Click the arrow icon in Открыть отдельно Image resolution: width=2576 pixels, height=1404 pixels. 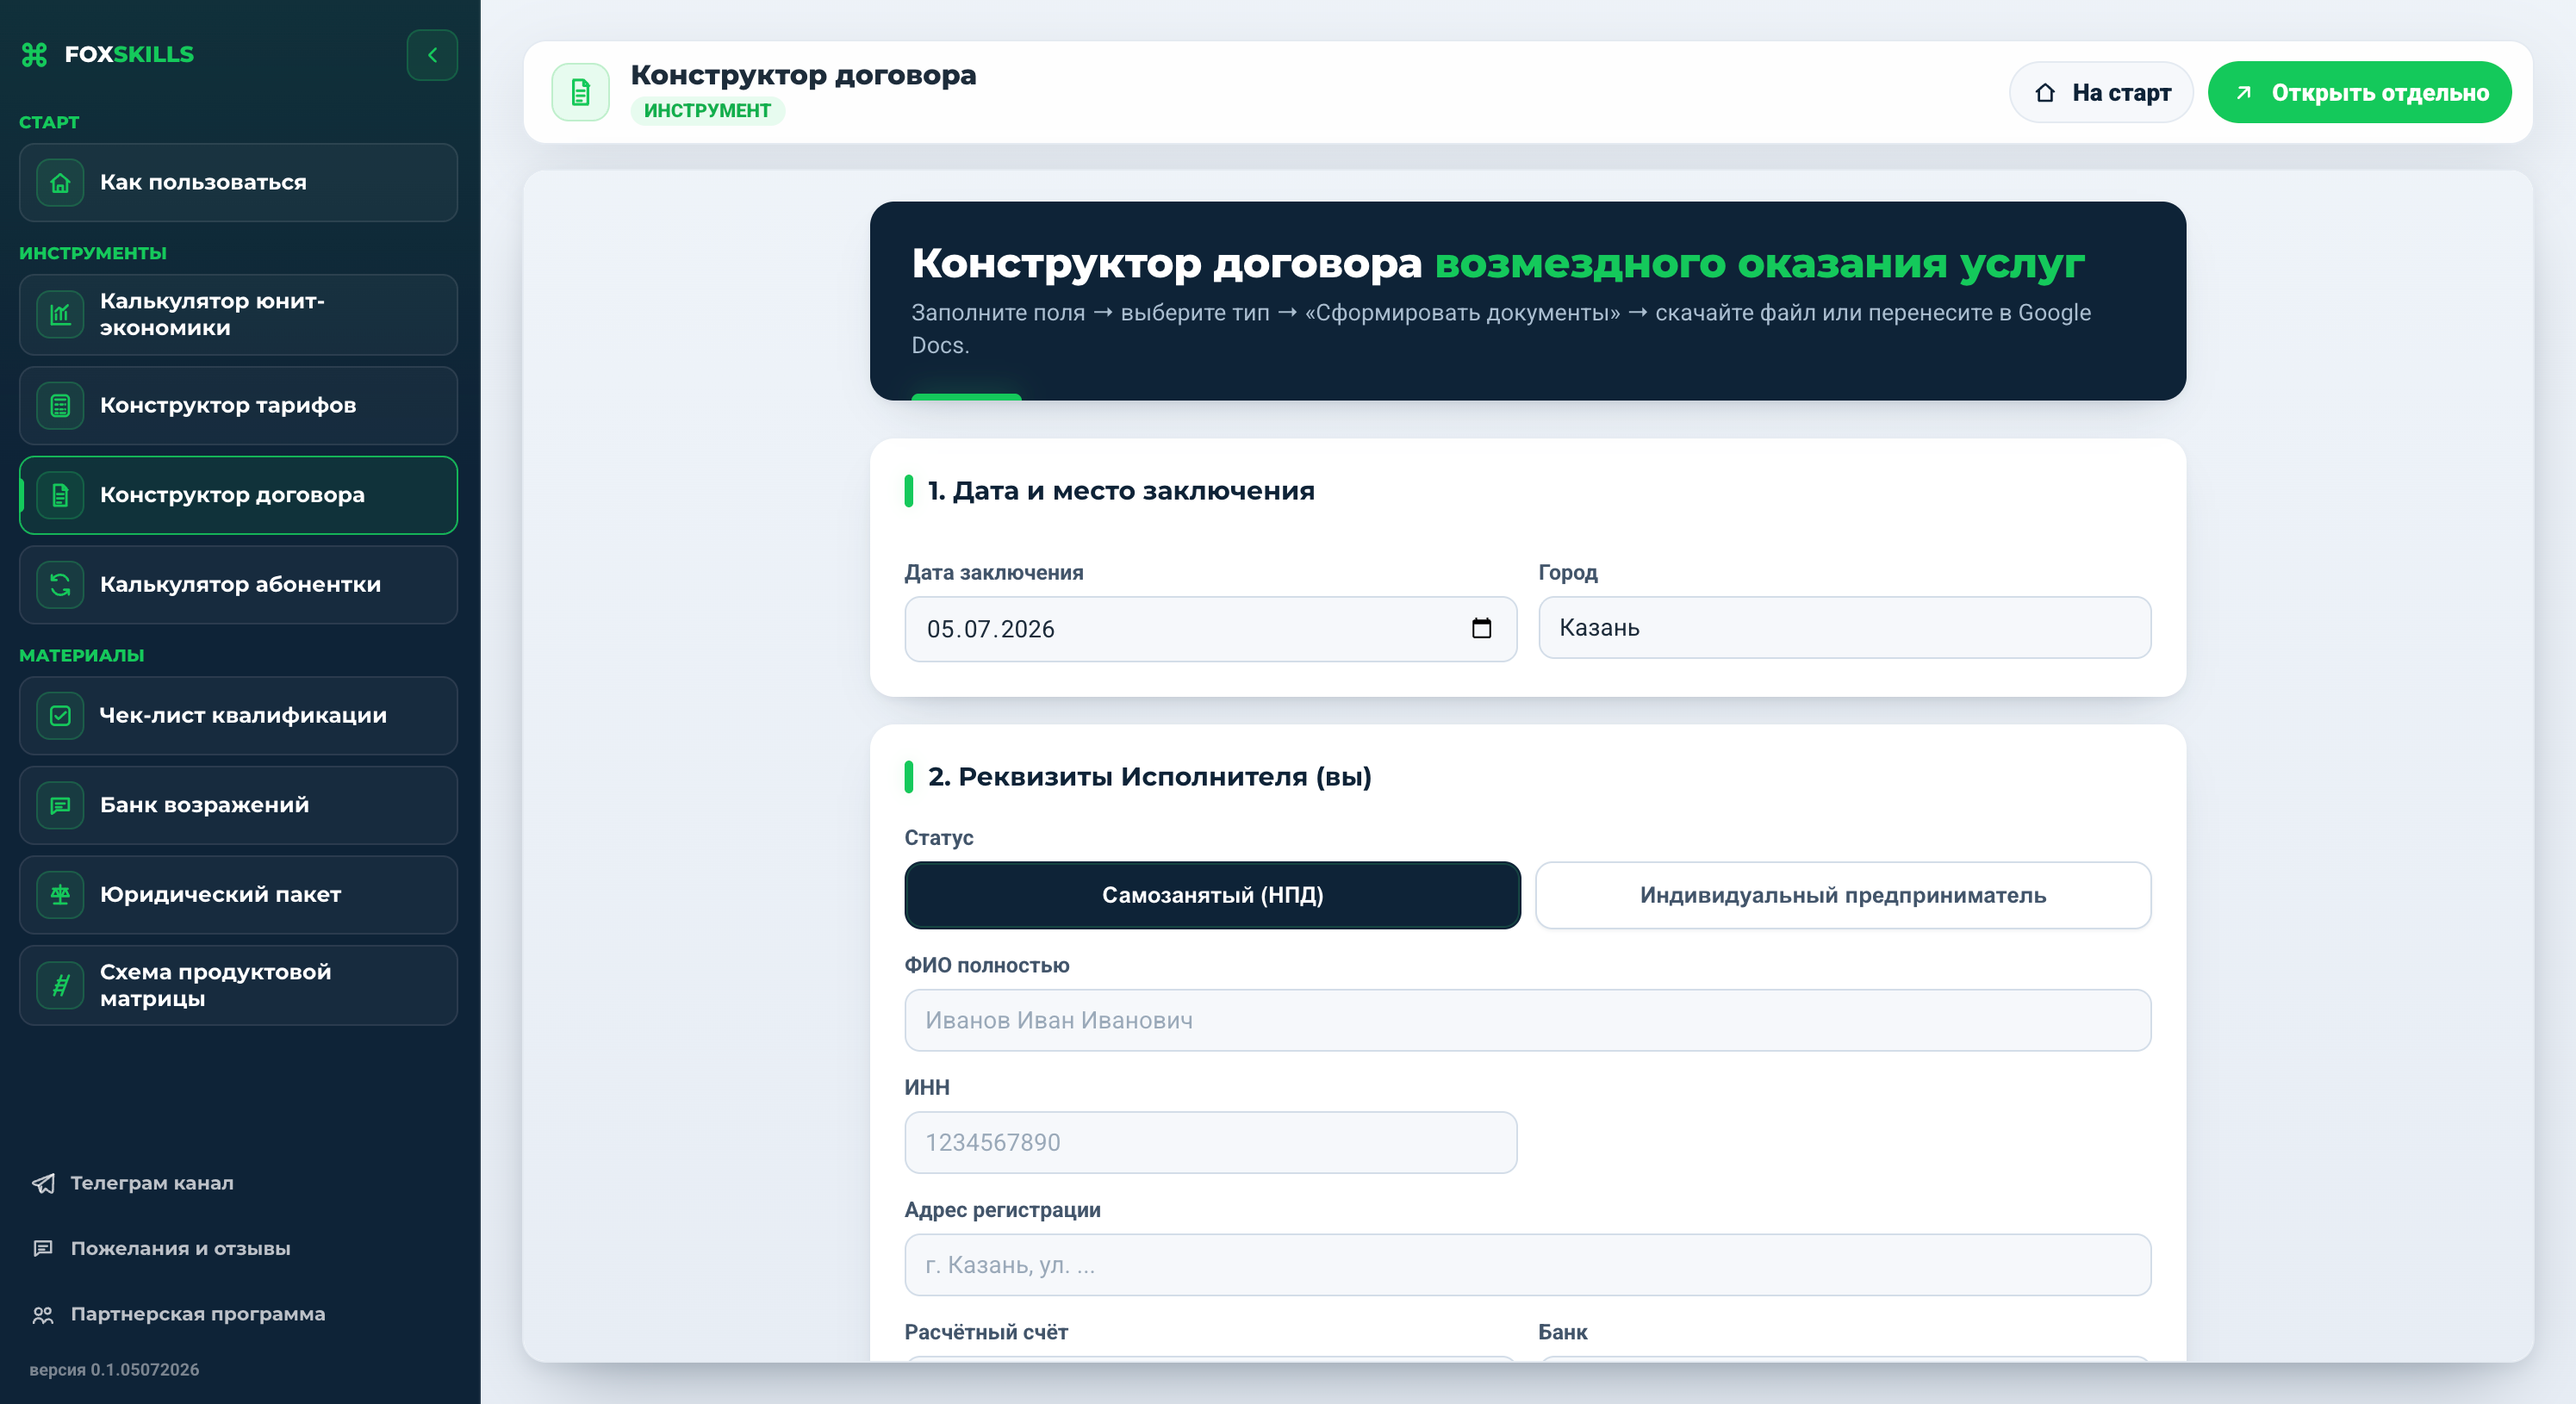pyautogui.click(x=2243, y=92)
